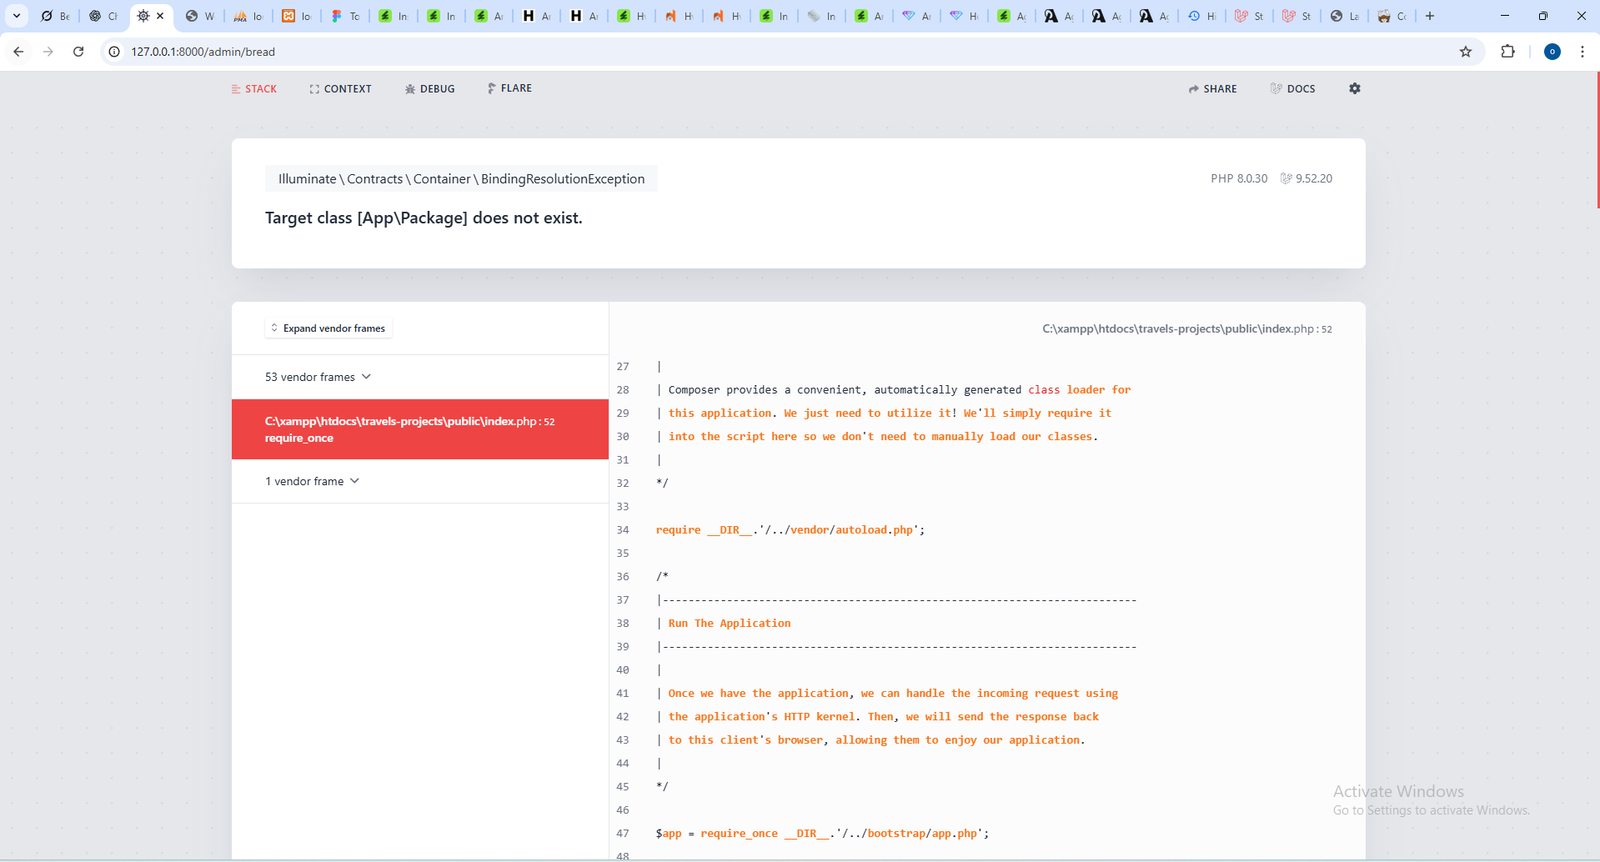Open a new browser tab
This screenshot has height=862, width=1600.
(x=1430, y=16)
